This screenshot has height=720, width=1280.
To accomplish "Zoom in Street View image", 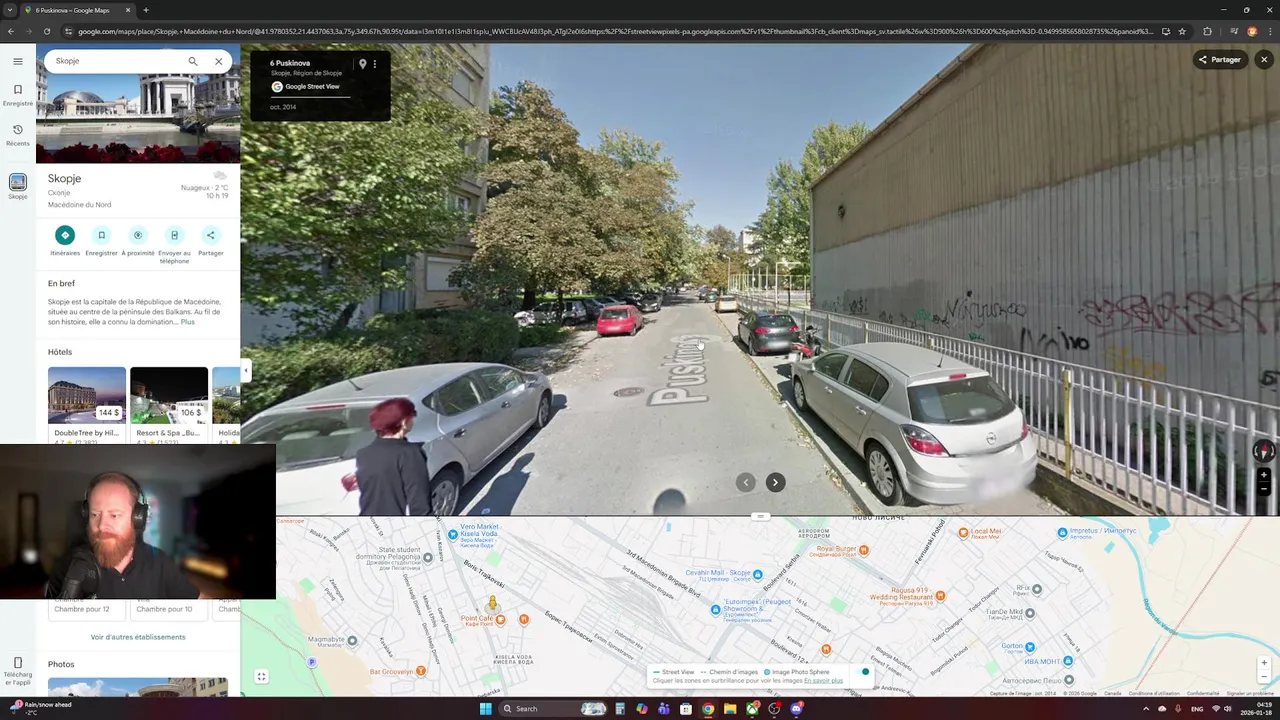I will (x=1264, y=475).
